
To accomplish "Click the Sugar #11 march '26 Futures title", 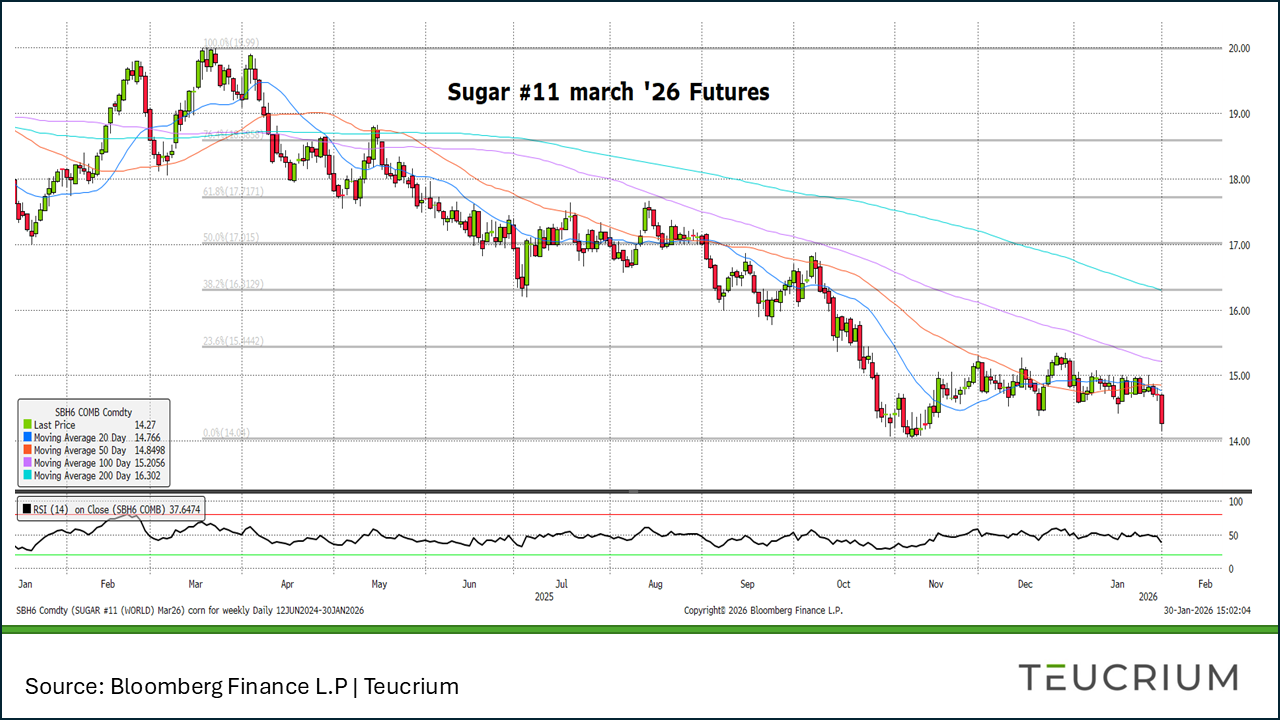I will coord(609,92).
